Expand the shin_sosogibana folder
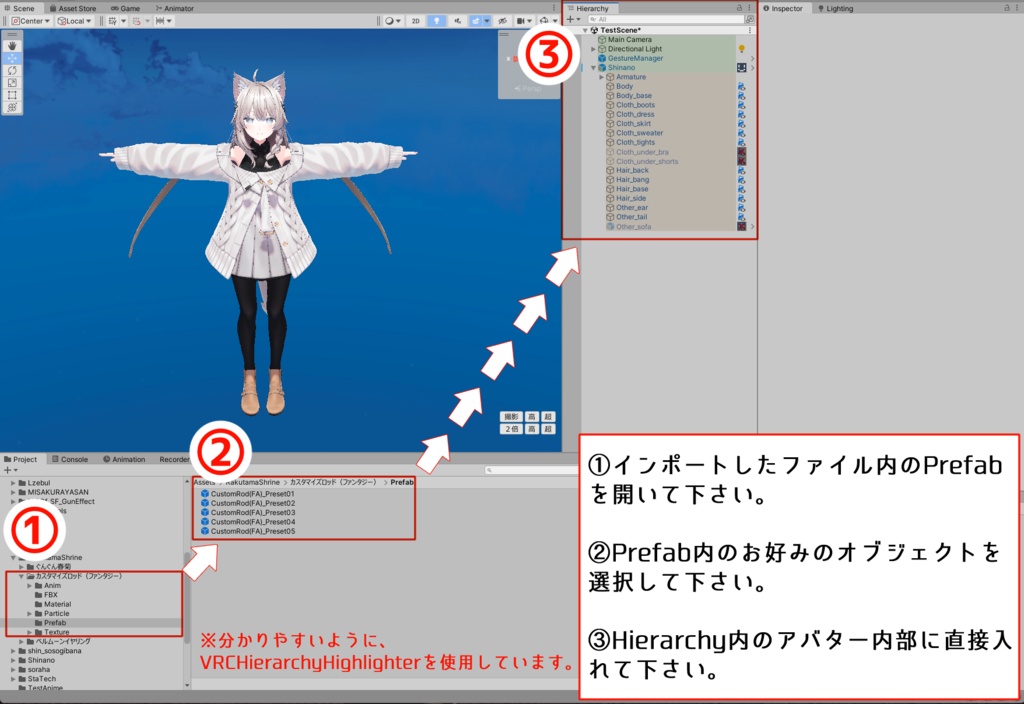The image size is (1024, 704). click(x=13, y=651)
